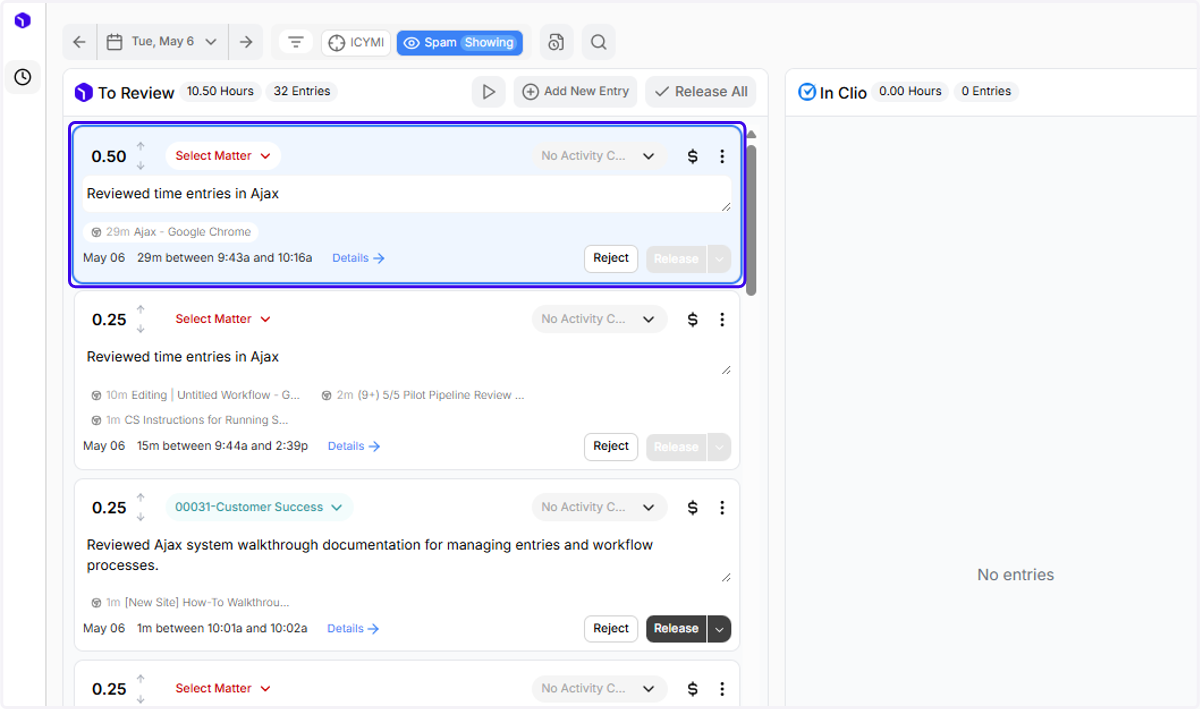Decrease hours on the 0.50 entry
Viewport: 1200px width, 709px height.
tap(141, 166)
